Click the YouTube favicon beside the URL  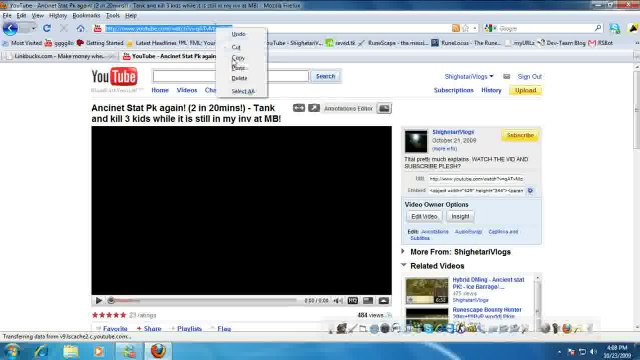(97, 28)
